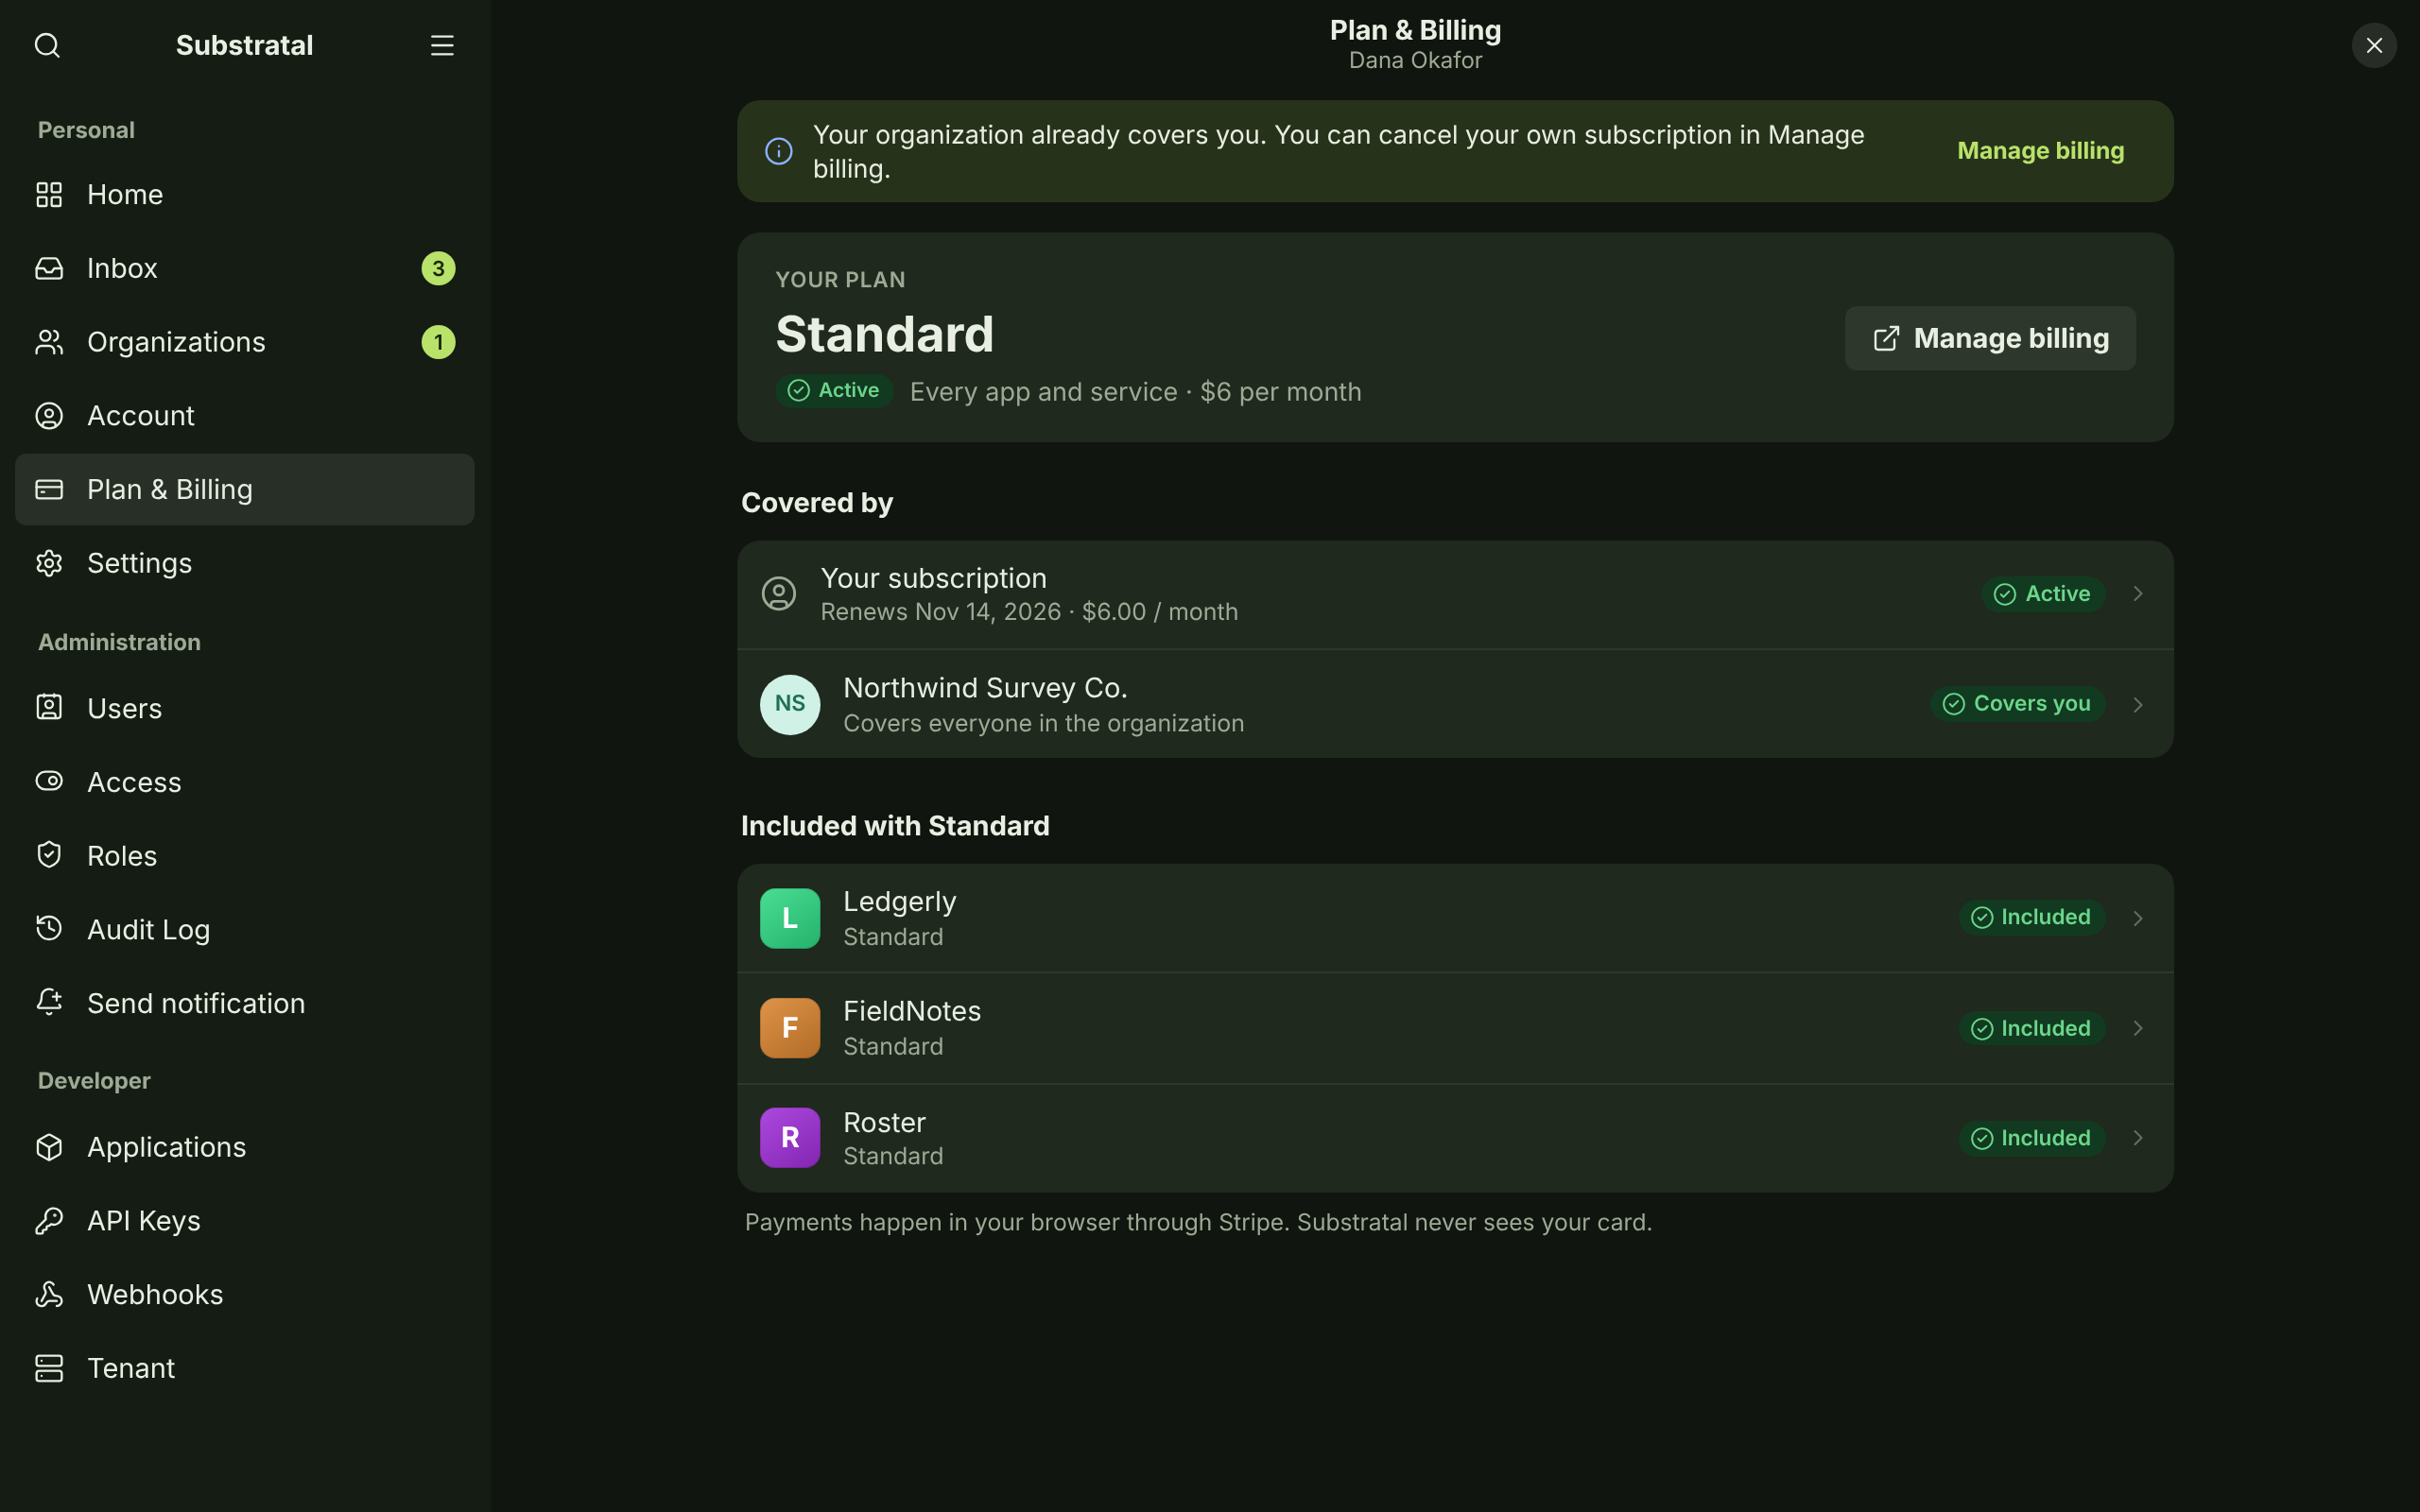Click the "Renews Nov 14, 2026" text

[x=940, y=612]
